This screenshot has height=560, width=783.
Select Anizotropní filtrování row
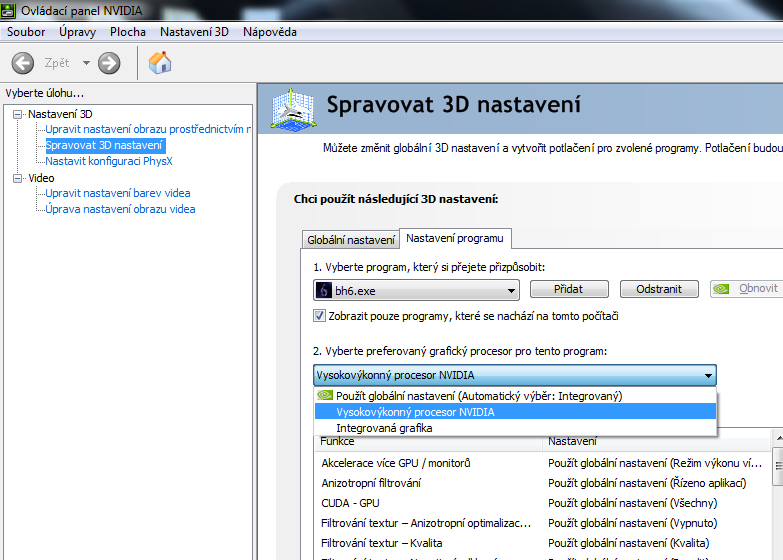point(542,483)
